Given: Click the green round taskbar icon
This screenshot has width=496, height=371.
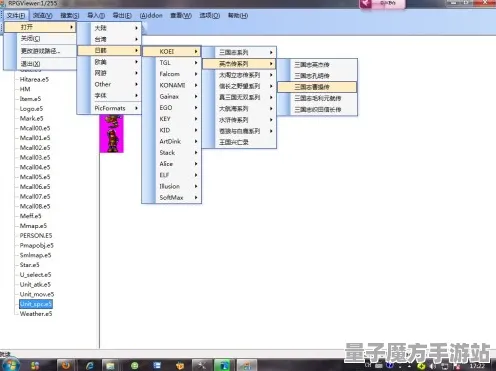Looking at the screenshot, I should (x=135, y=366).
